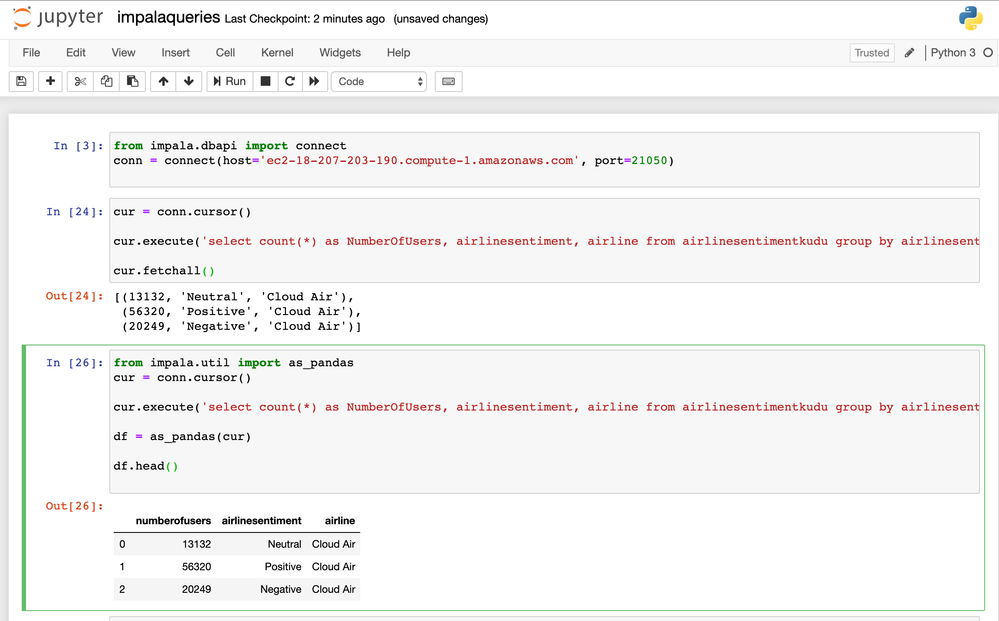
Task: Open the command palette keyboard icon
Action: pos(448,81)
